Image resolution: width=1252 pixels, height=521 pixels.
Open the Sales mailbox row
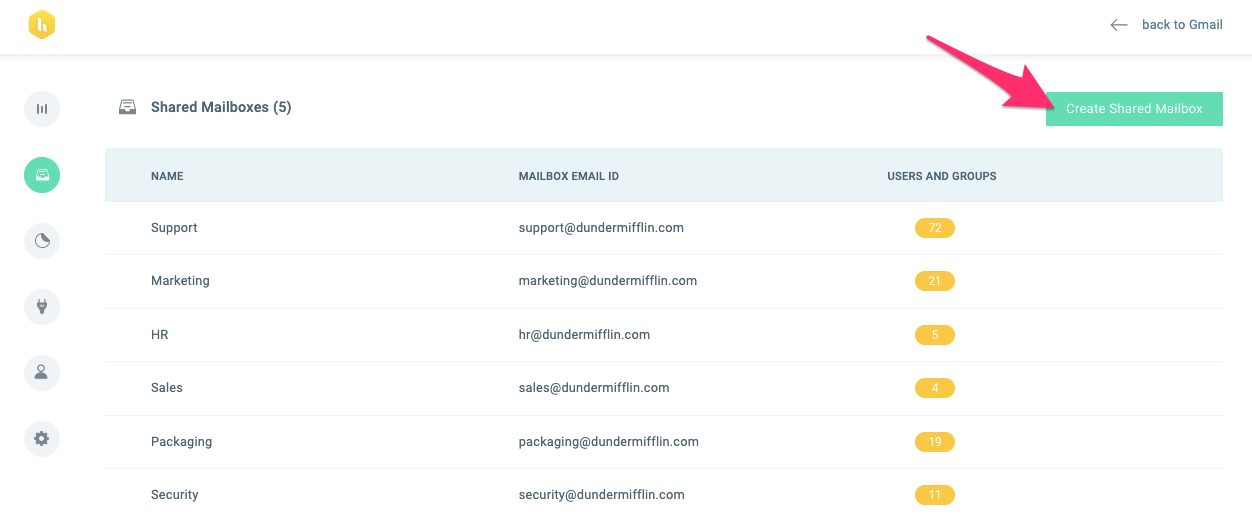[664, 388]
